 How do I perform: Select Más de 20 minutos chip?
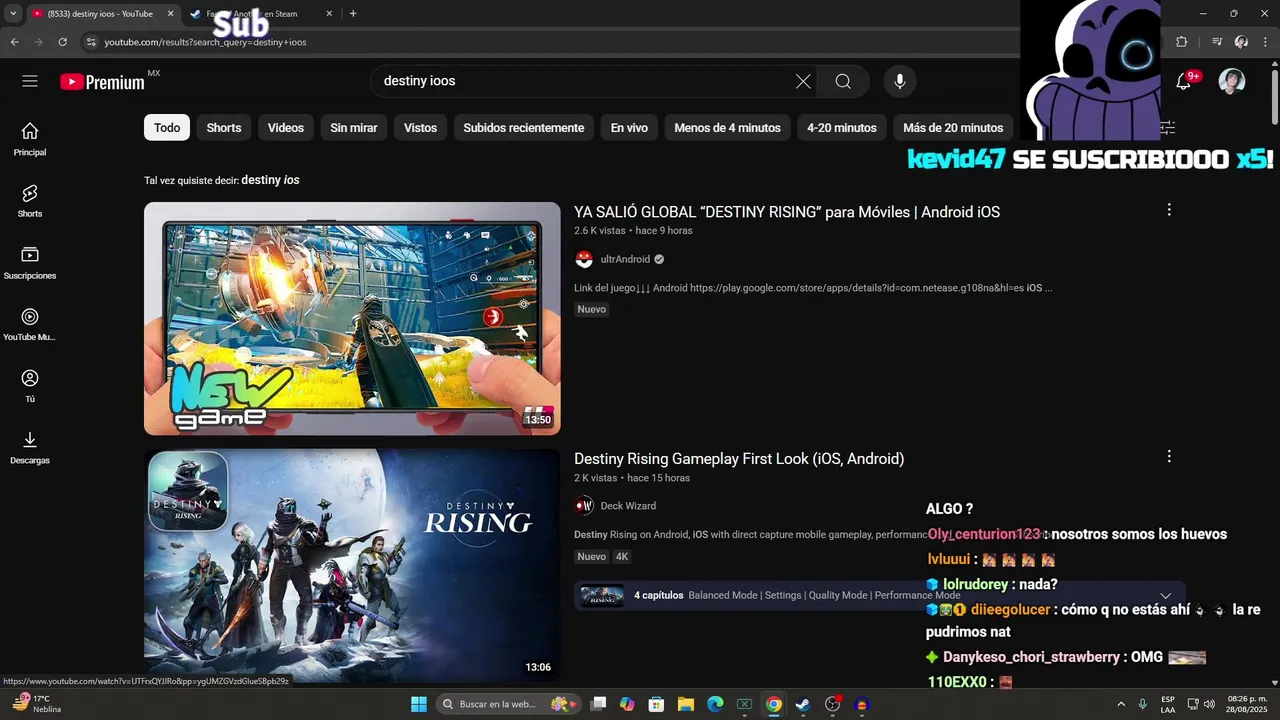(x=953, y=128)
